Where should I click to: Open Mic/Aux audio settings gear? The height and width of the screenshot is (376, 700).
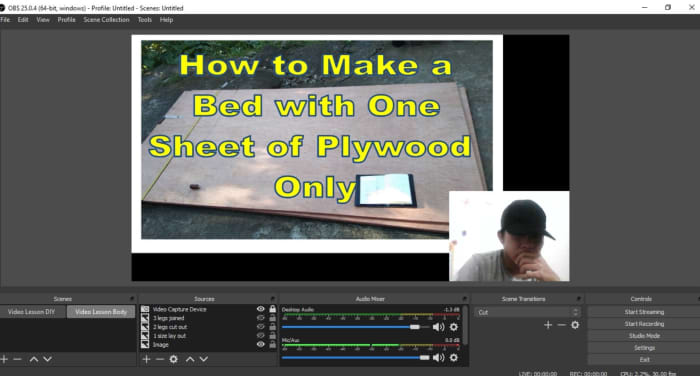[454, 357]
